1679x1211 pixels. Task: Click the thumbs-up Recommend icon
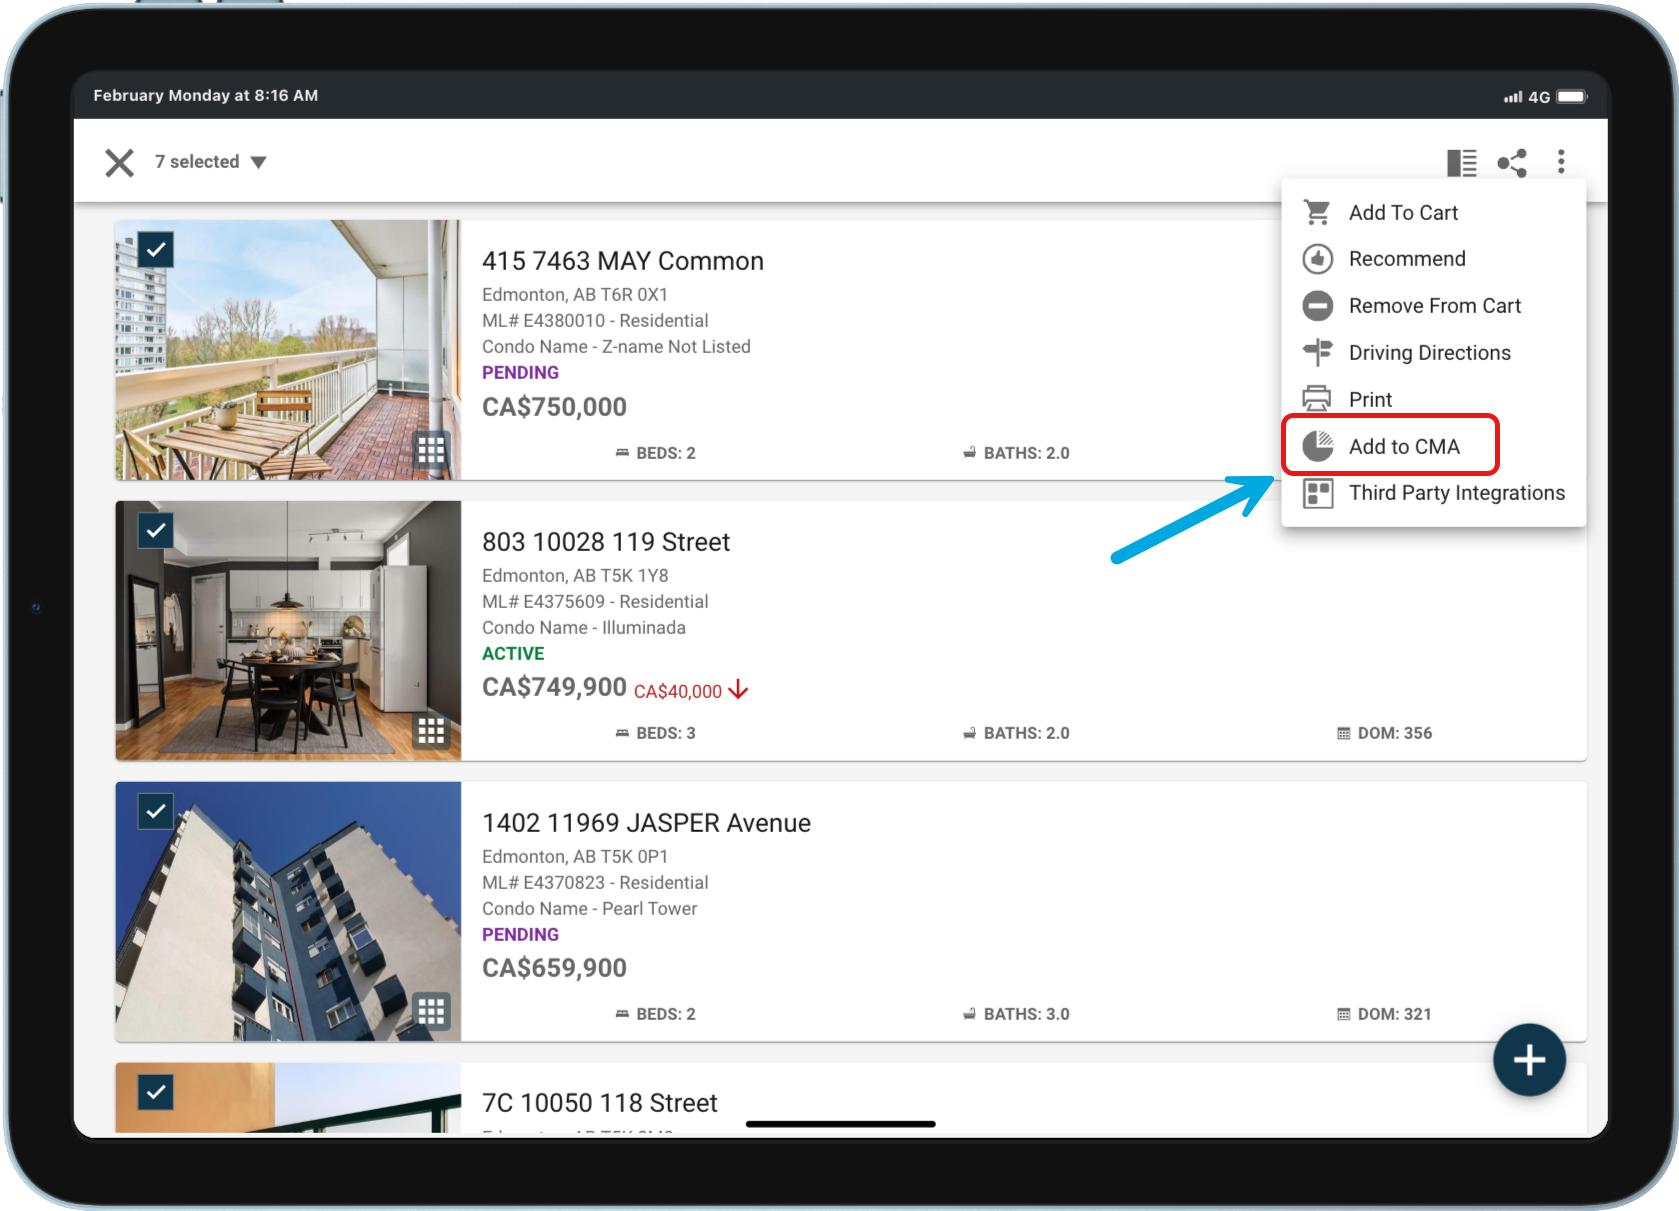tap(1318, 259)
